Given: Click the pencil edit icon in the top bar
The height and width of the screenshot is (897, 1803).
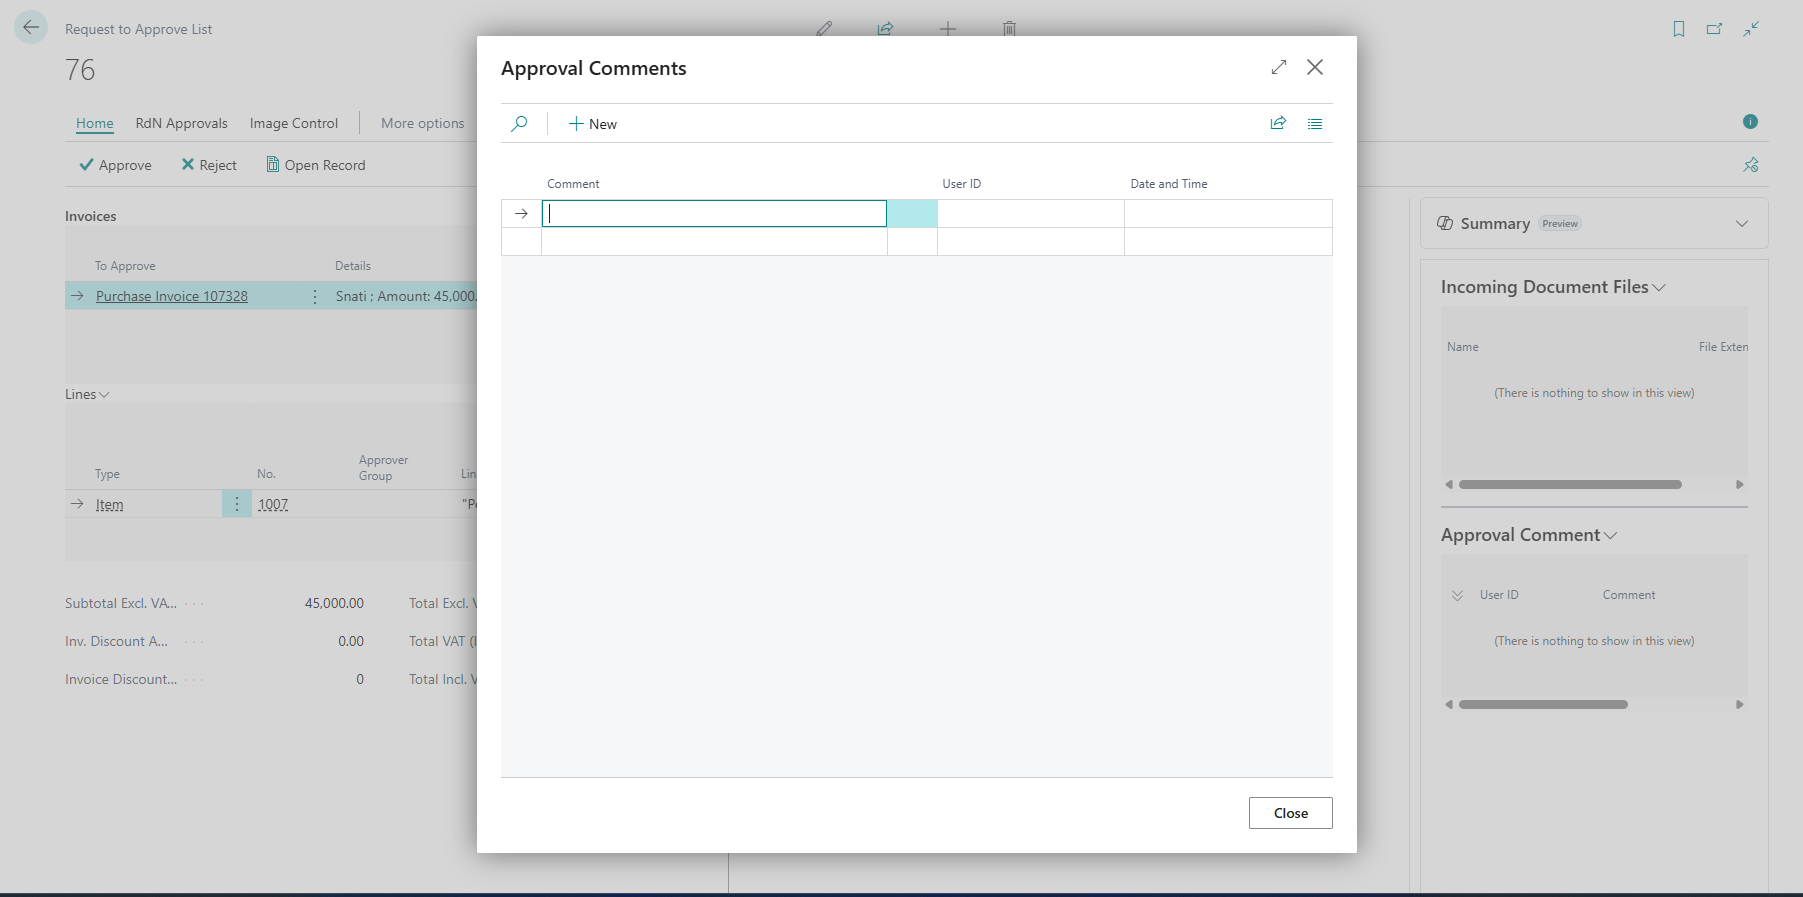Looking at the screenshot, I should point(824,28).
